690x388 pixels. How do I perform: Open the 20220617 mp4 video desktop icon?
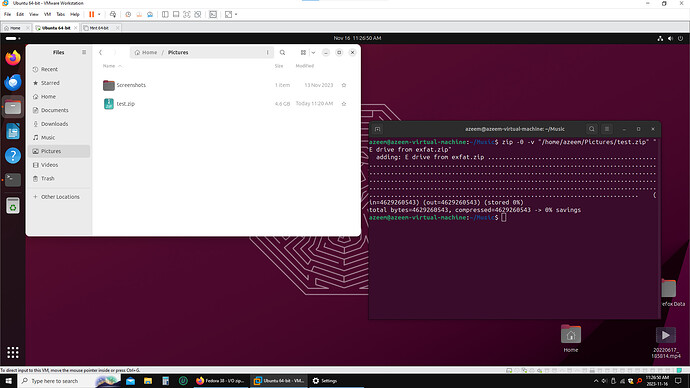point(665,342)
